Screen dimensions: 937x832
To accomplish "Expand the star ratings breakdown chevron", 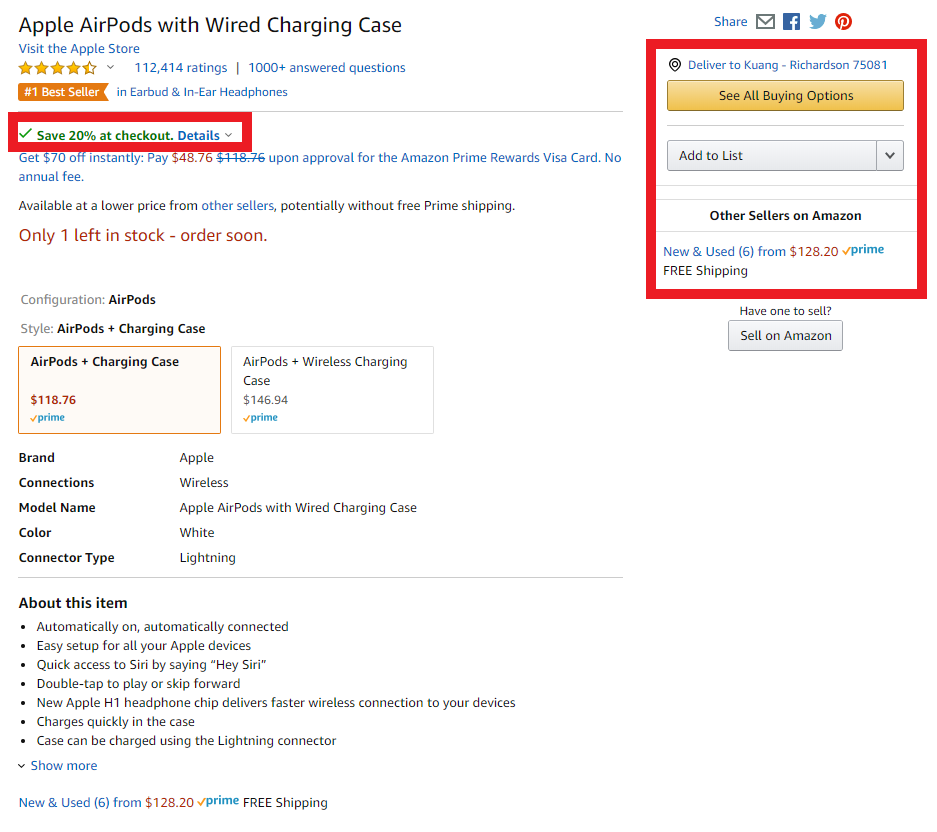I will click(x=111, y=68).
